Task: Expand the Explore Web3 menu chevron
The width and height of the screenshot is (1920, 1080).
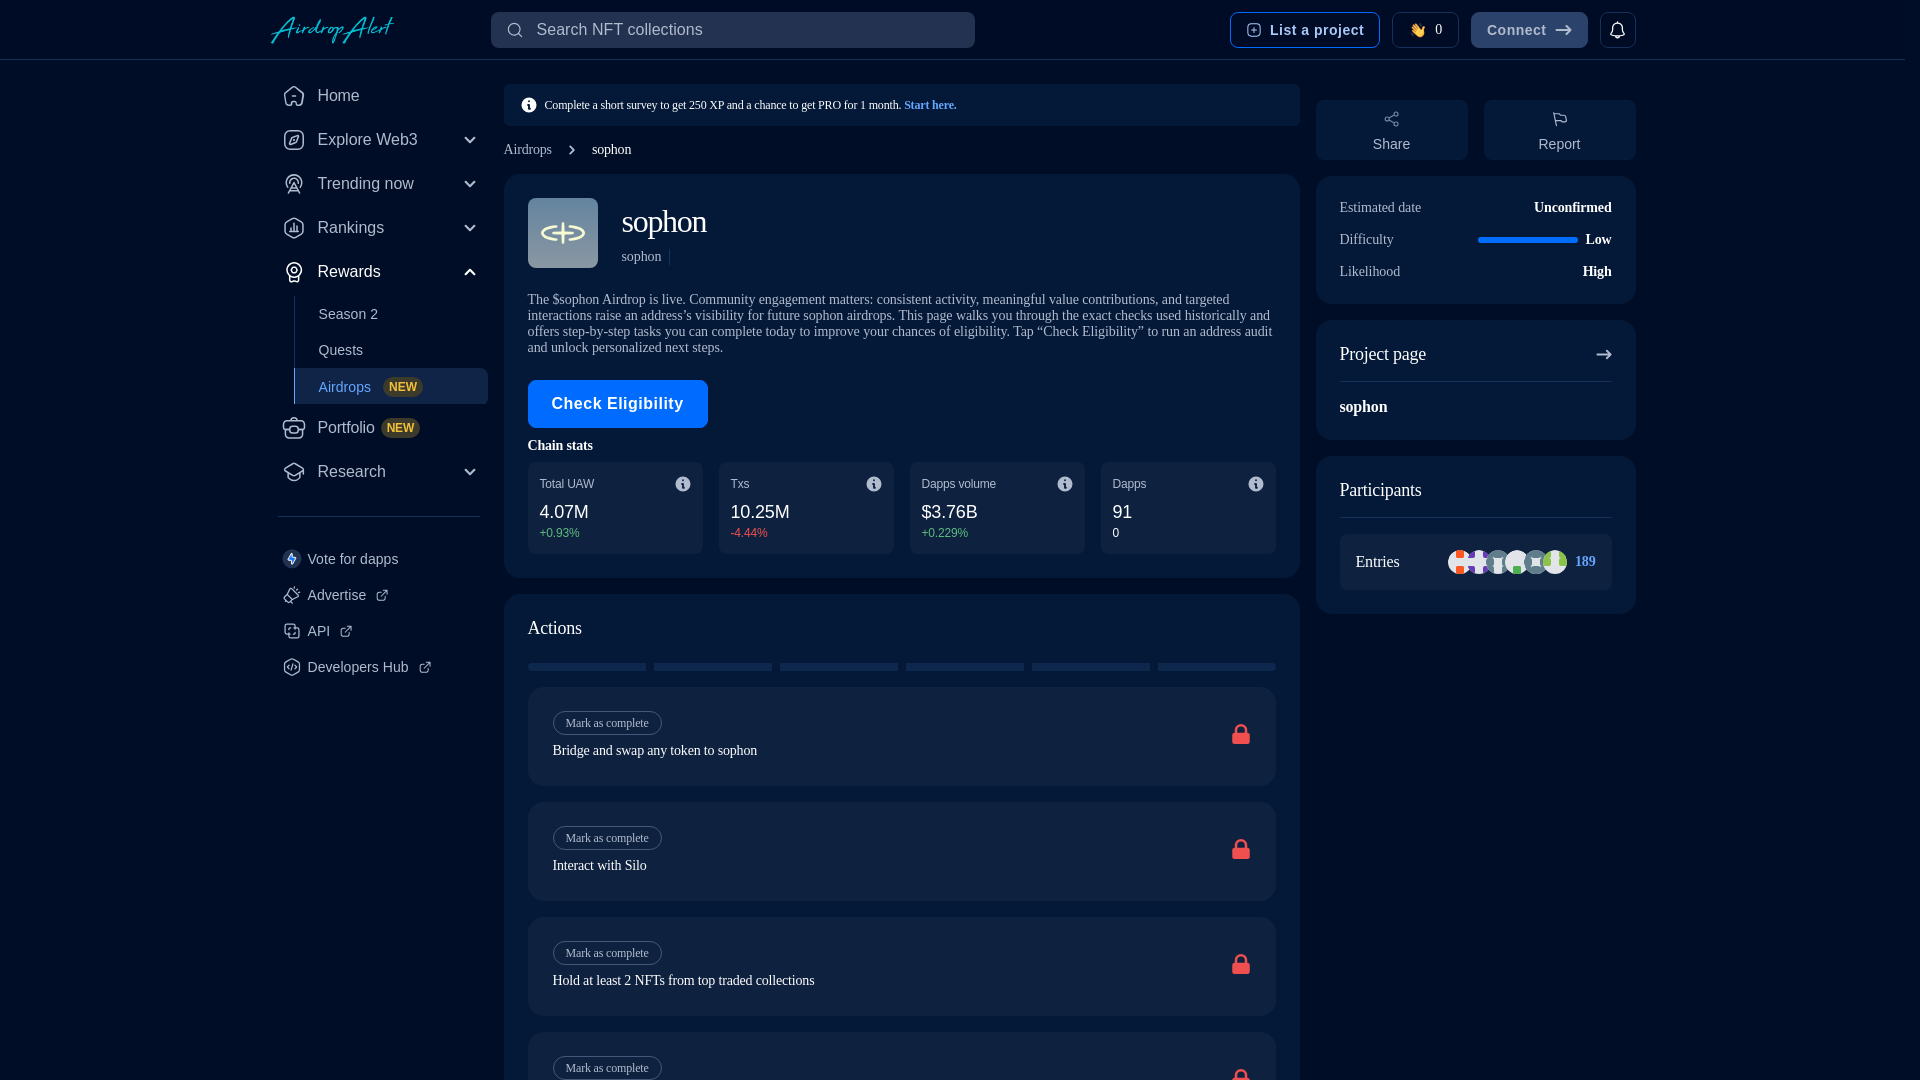Action: (469, 140)
